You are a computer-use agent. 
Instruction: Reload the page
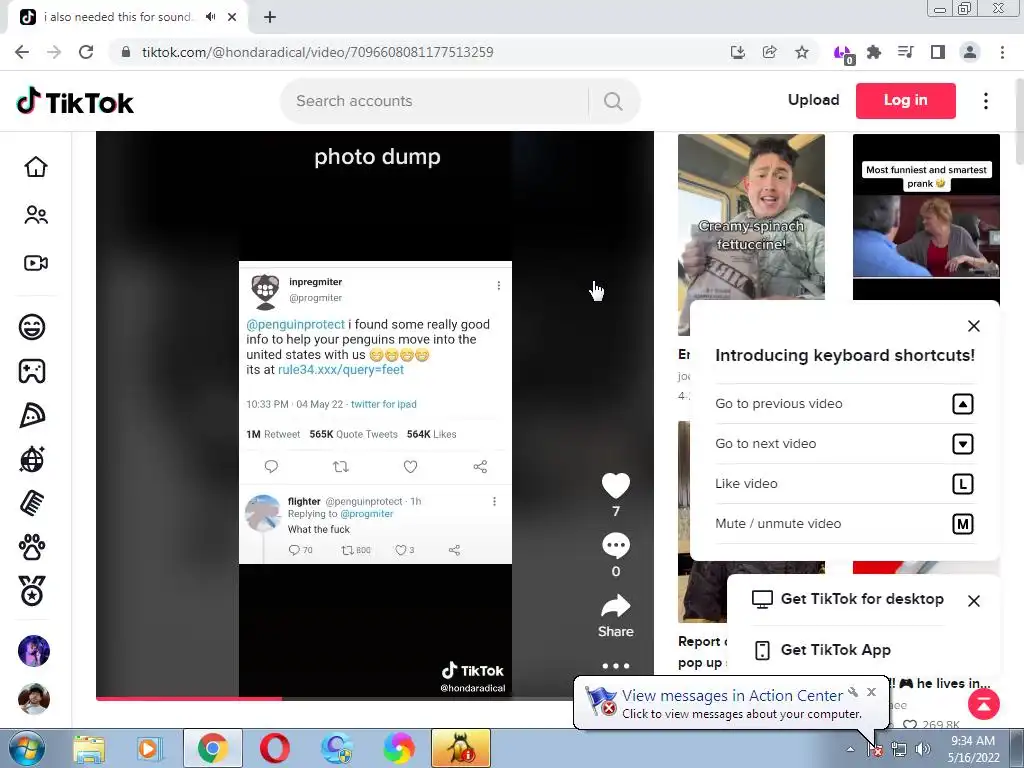point(86,52)
